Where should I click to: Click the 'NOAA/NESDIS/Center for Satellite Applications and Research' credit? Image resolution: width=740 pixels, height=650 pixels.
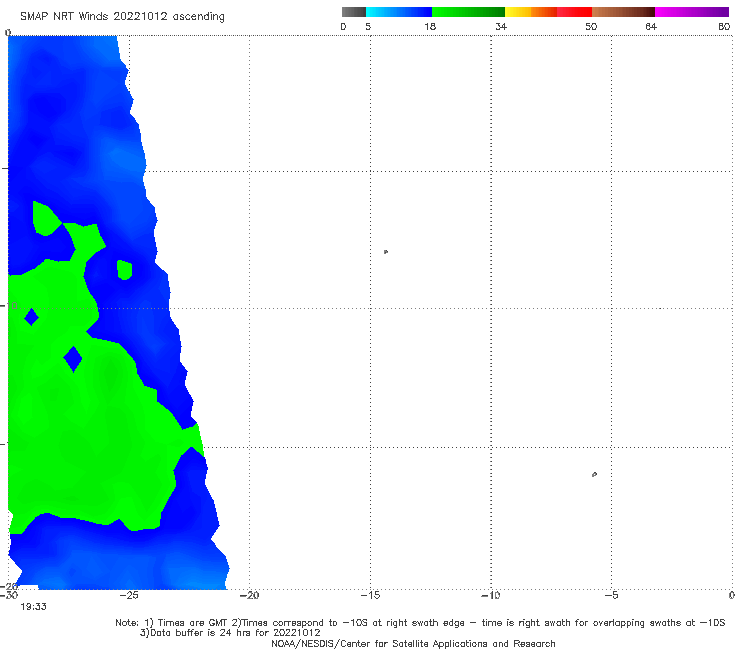(413, 643)
